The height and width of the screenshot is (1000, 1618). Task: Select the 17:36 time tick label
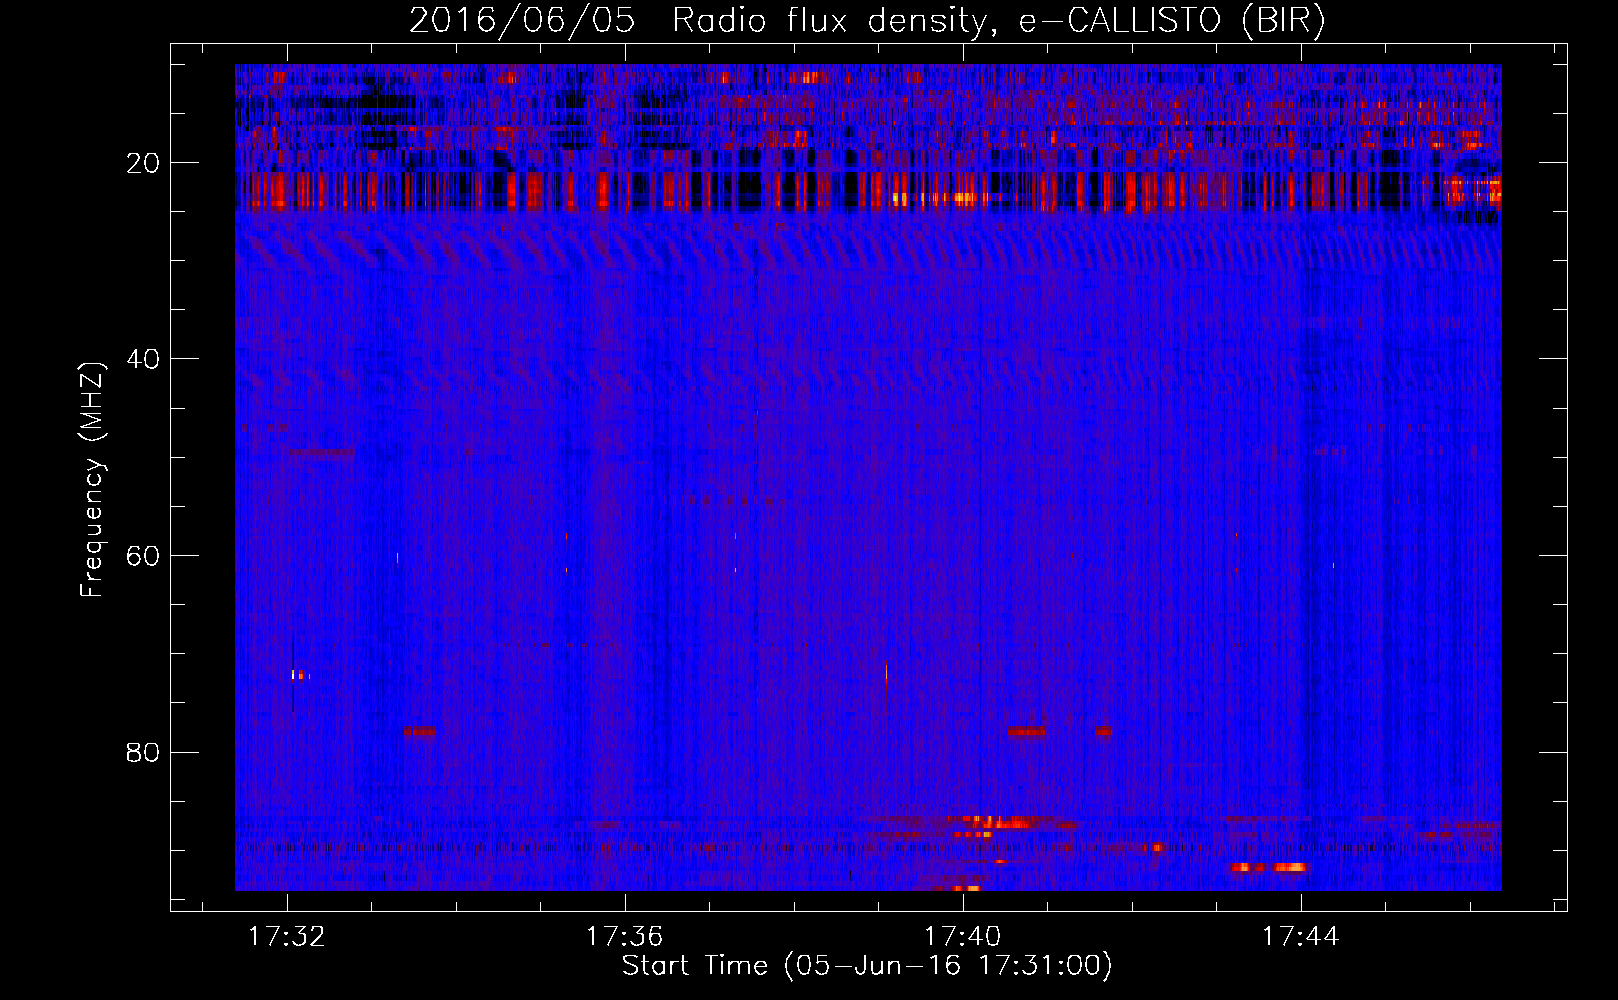pos(625,937)
